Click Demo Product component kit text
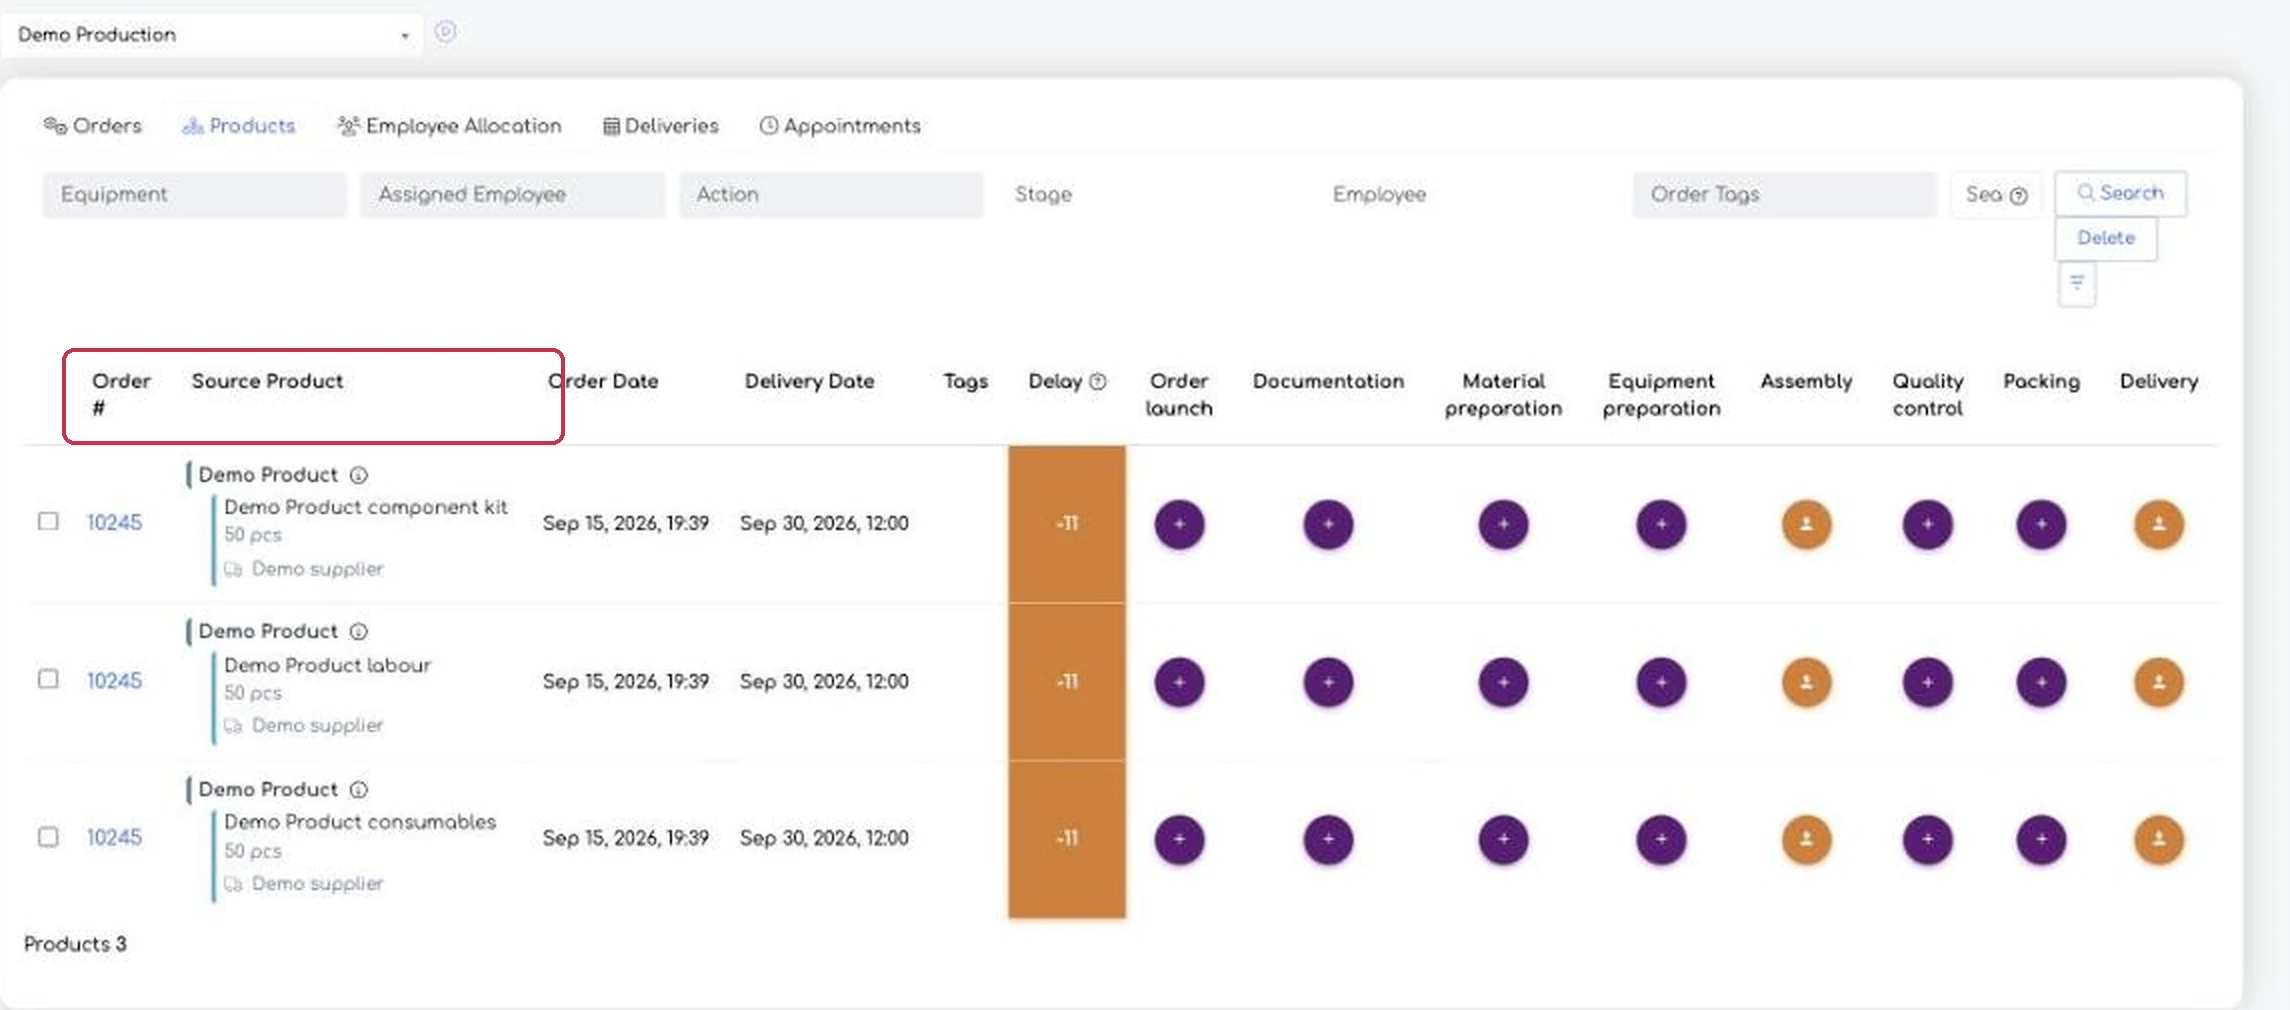This screenshot has height=1010, width=2290. 366,507
